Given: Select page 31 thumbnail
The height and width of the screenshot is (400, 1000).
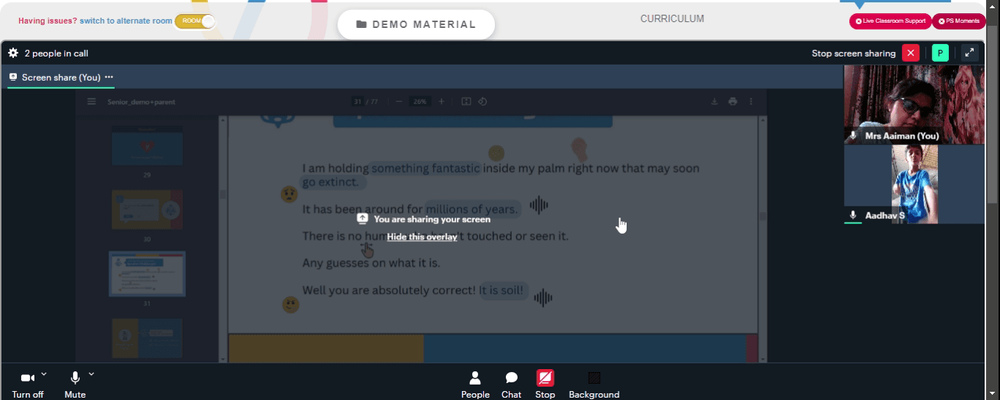Looking at the screenshot, I should click(x=147, y=274).
